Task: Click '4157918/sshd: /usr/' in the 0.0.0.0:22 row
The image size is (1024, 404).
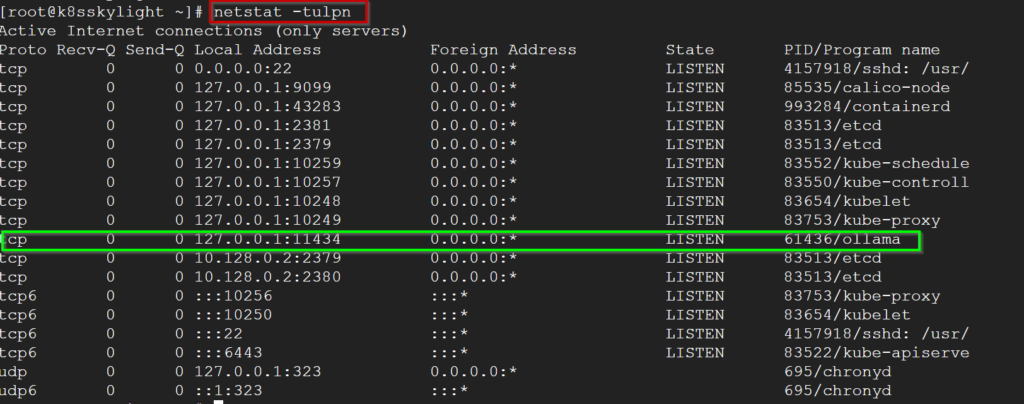Action: 877,69
